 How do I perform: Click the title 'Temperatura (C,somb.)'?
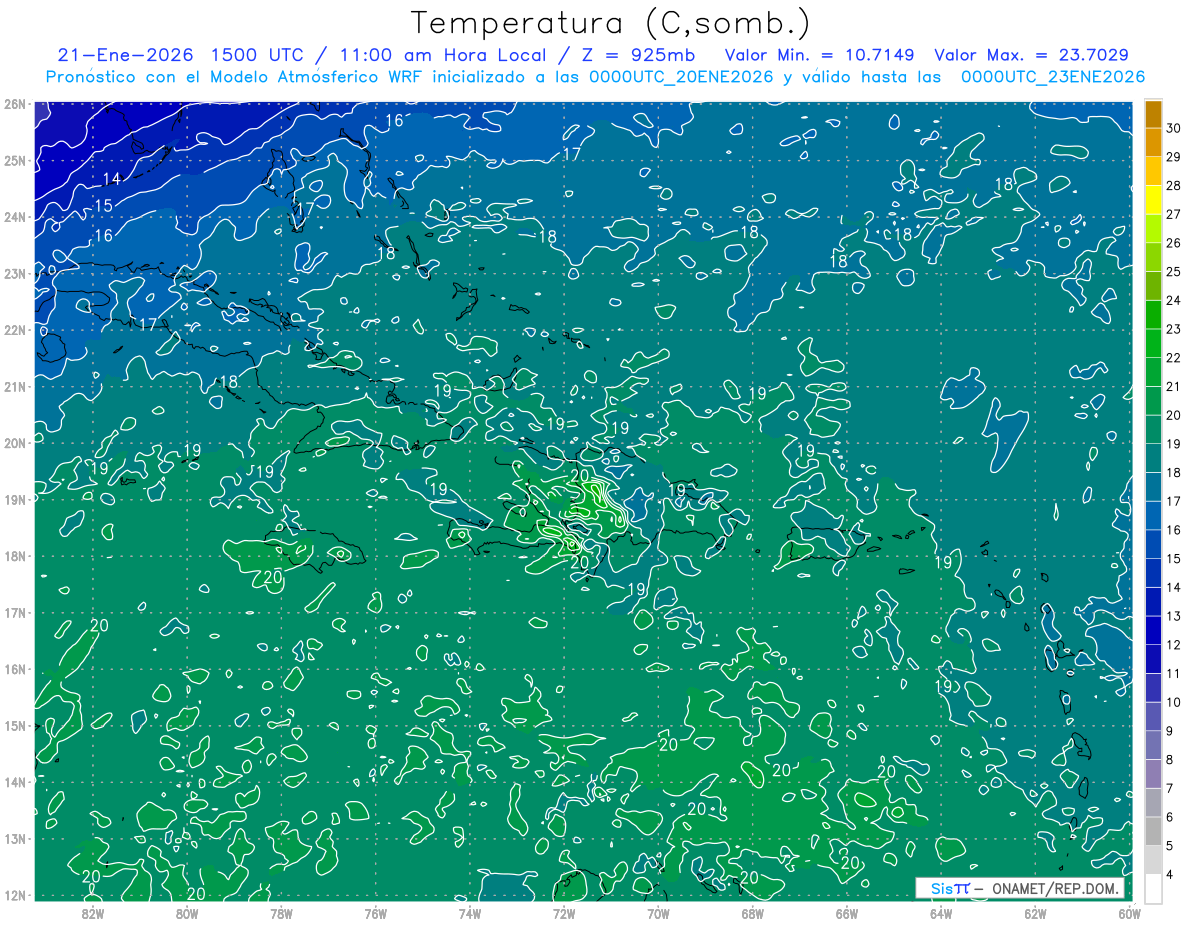click(x=611, y=23)
